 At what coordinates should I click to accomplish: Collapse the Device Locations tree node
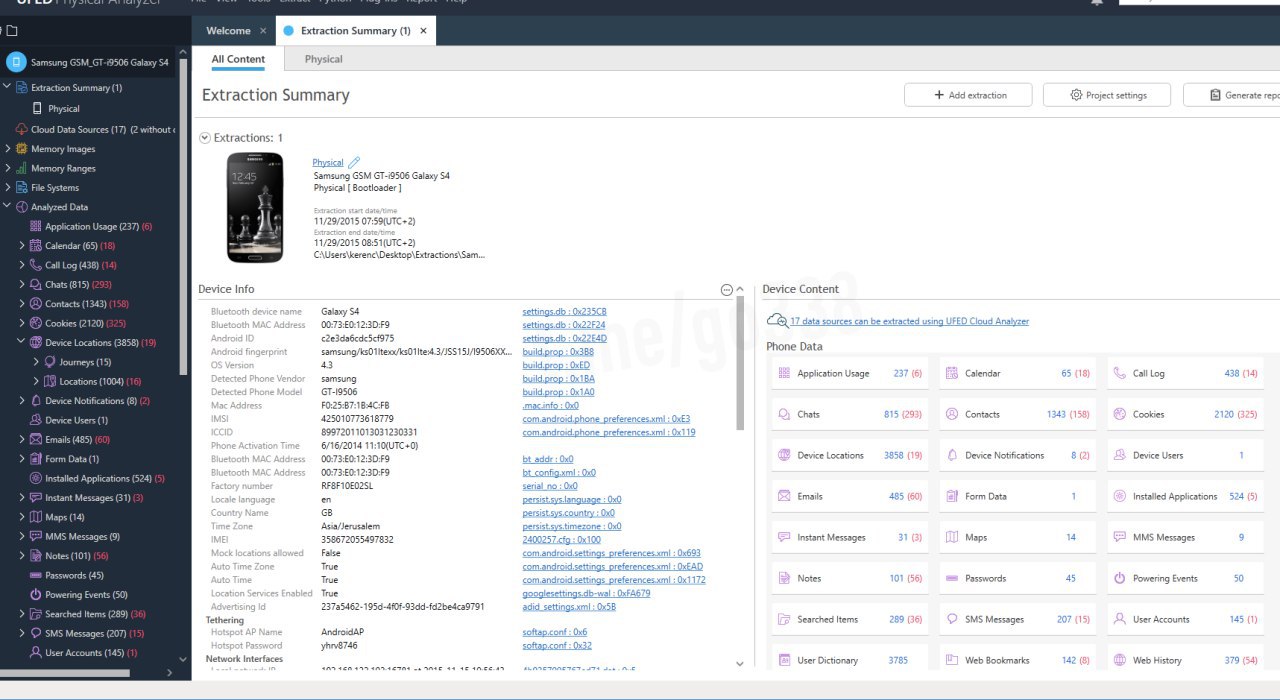pos(22,342)
